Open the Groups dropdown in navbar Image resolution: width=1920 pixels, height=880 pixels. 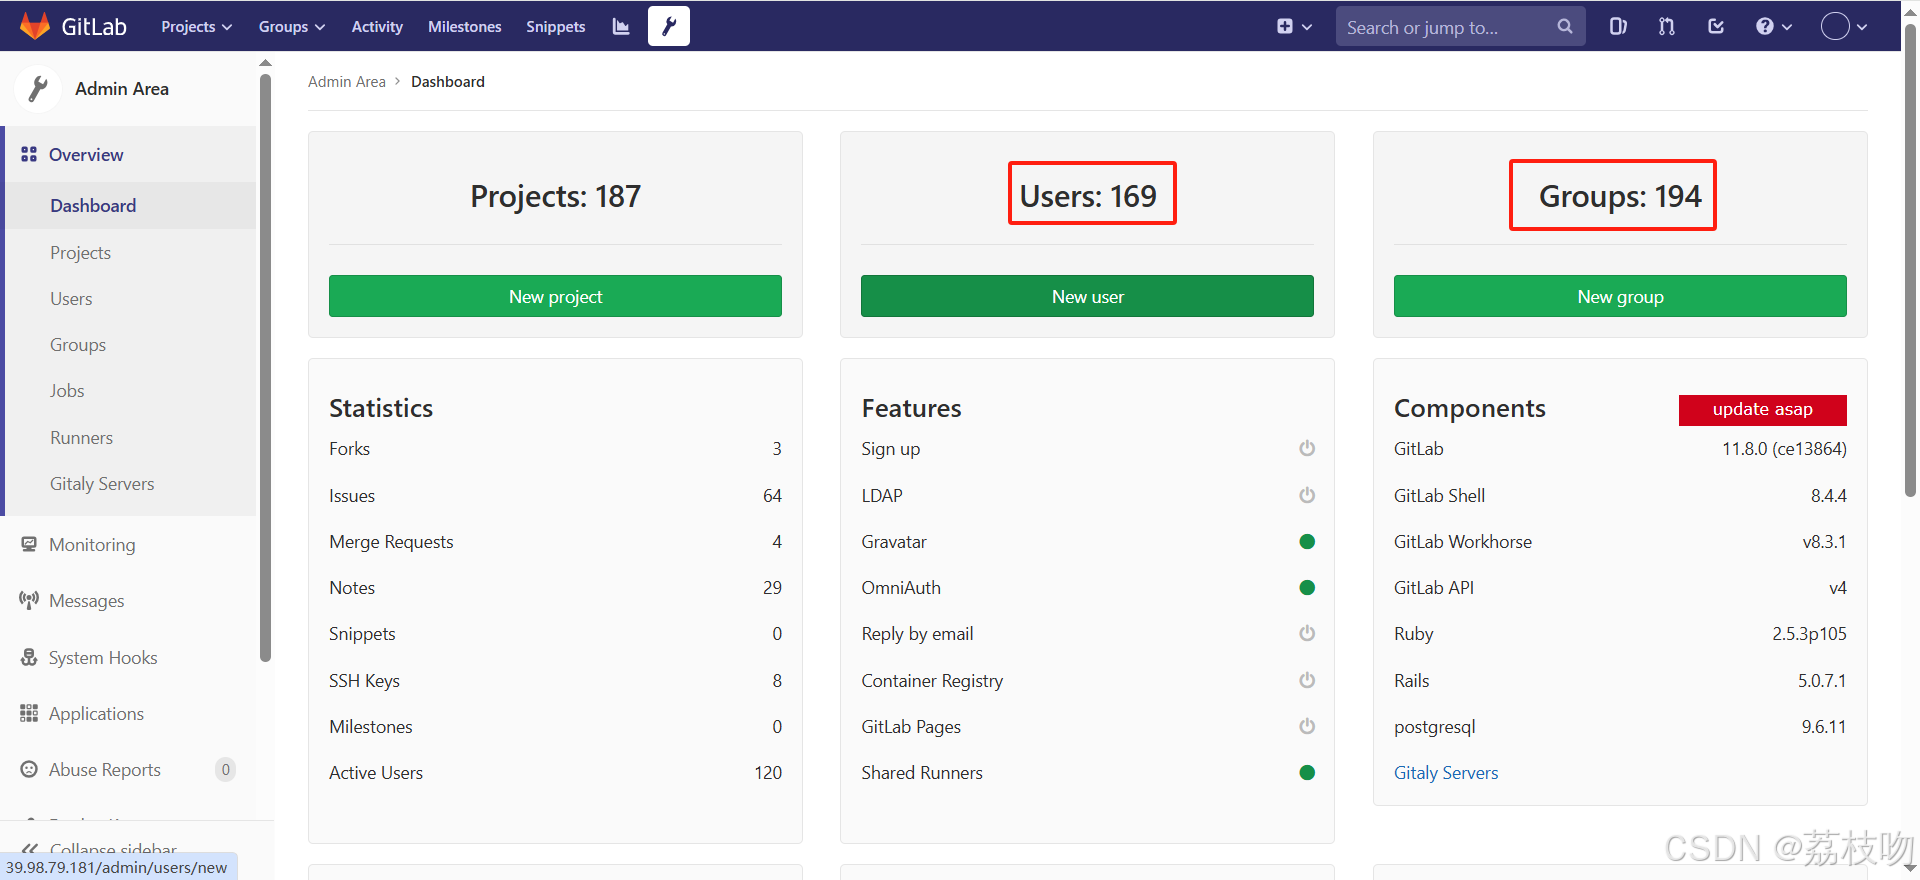tap(292, 27)
